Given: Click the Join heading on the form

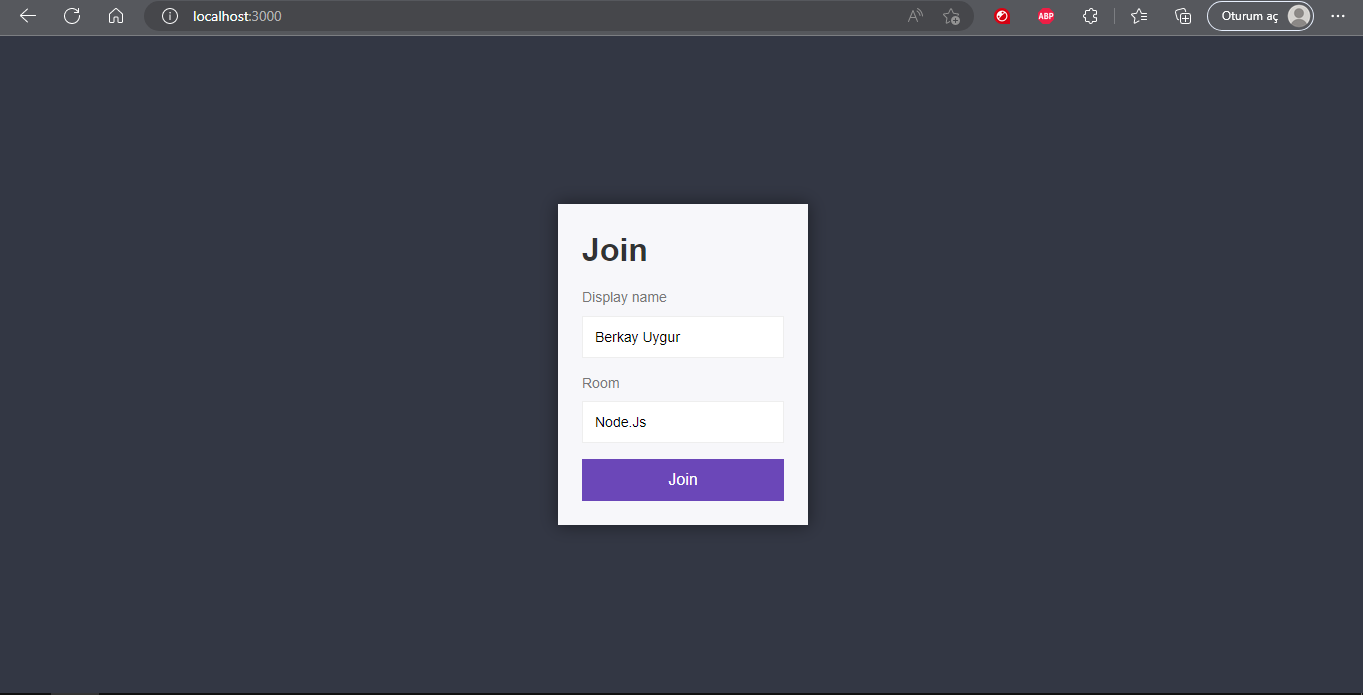Looking at the screenshot, I should point(614,250).
